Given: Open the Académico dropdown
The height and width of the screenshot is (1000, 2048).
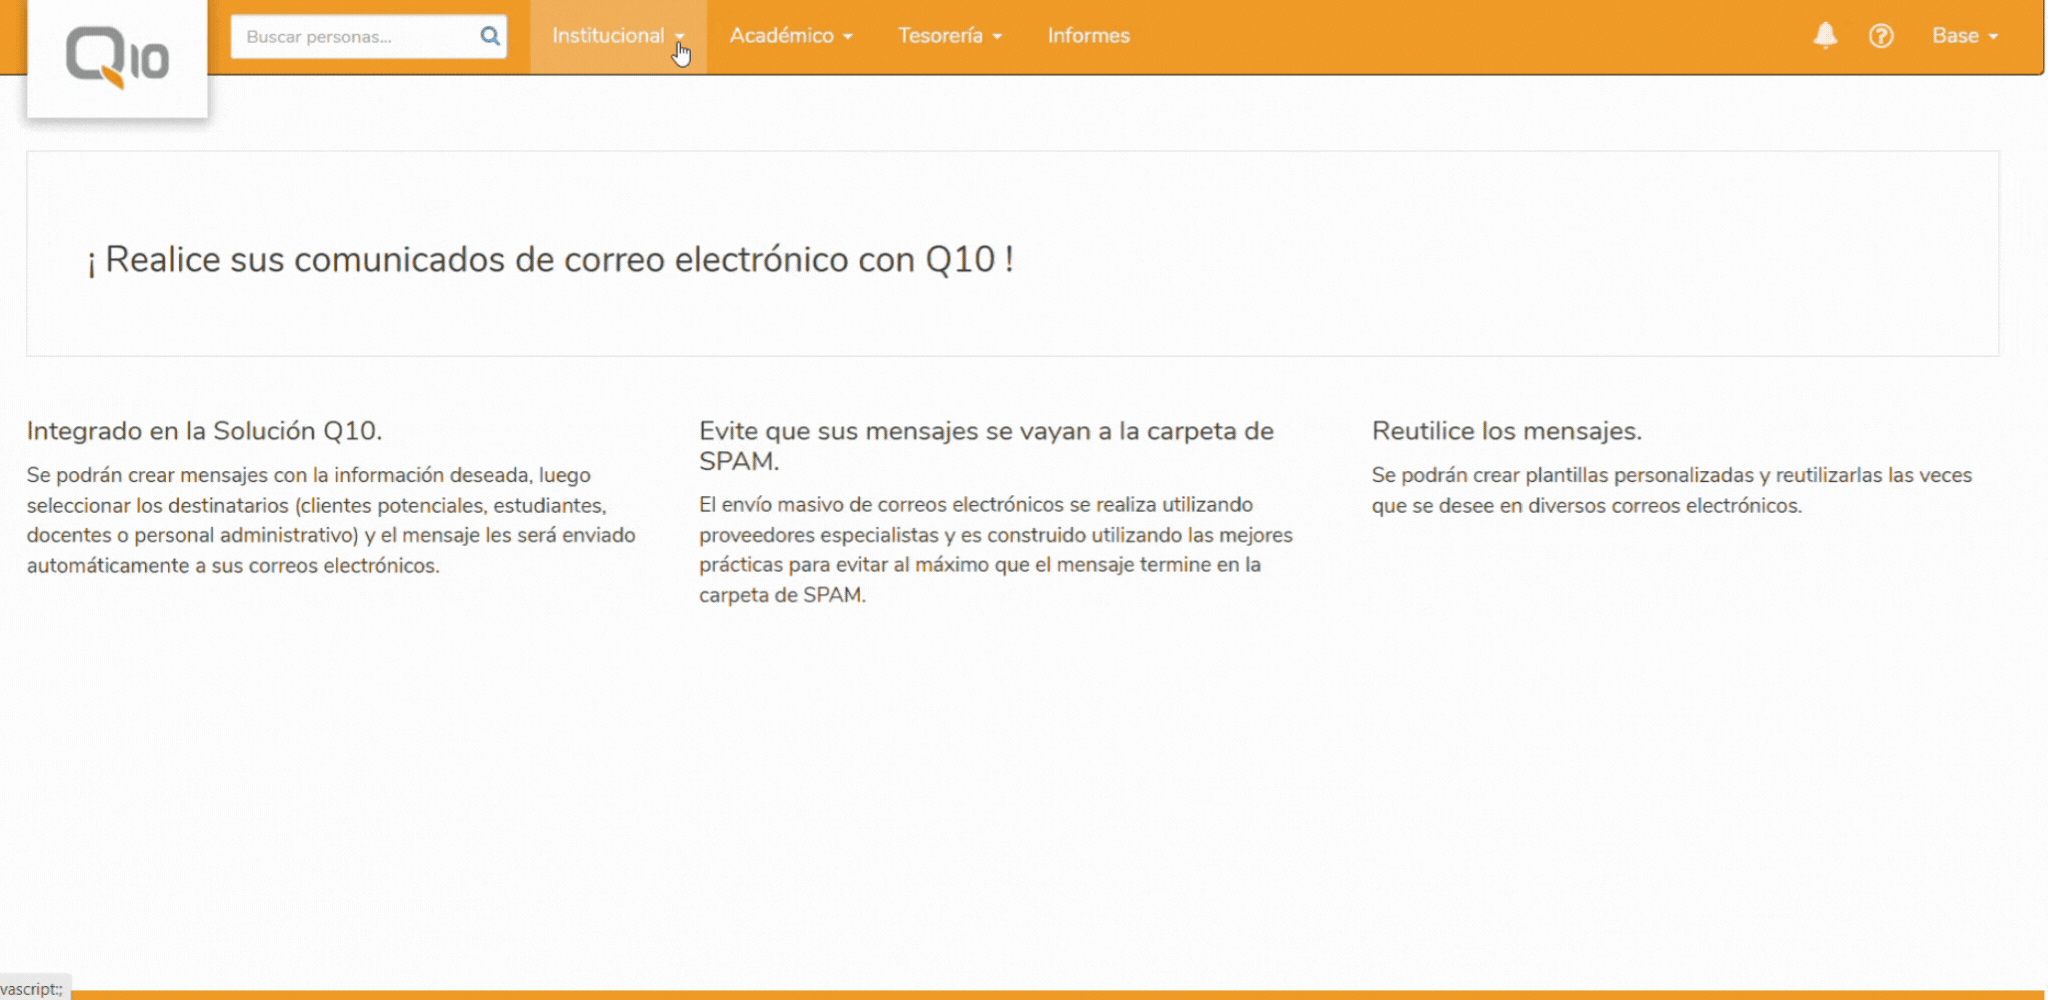Looking at the screenshot, I should pos(790,36).
